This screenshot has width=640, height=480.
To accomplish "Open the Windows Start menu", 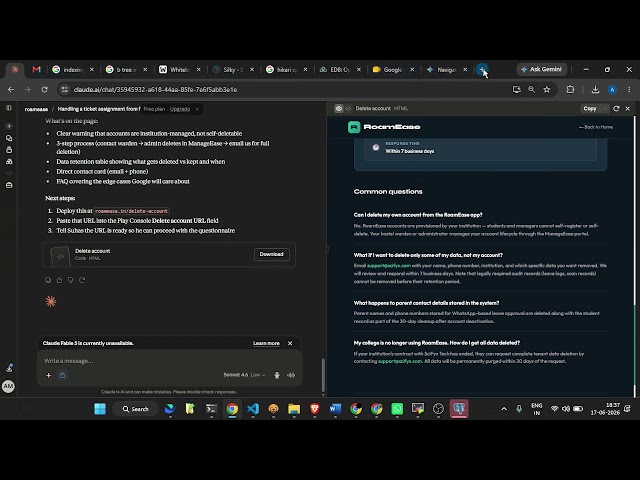I will (x=100, y=409).
